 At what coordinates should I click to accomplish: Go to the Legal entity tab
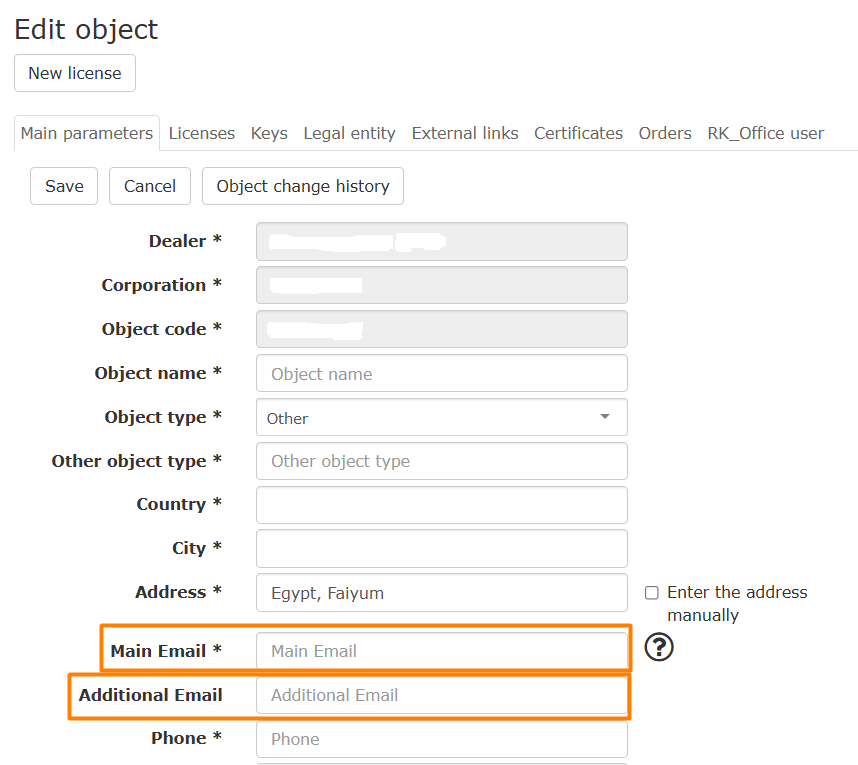pos(349,133)
